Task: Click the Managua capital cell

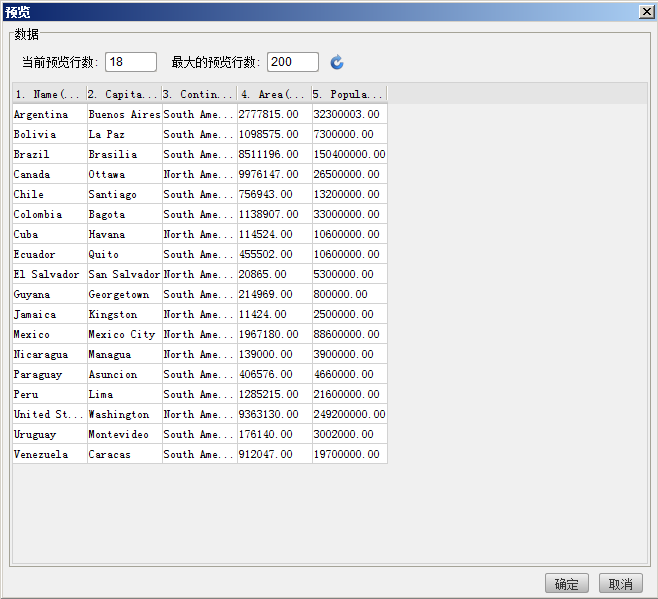Action: point(125,354)
